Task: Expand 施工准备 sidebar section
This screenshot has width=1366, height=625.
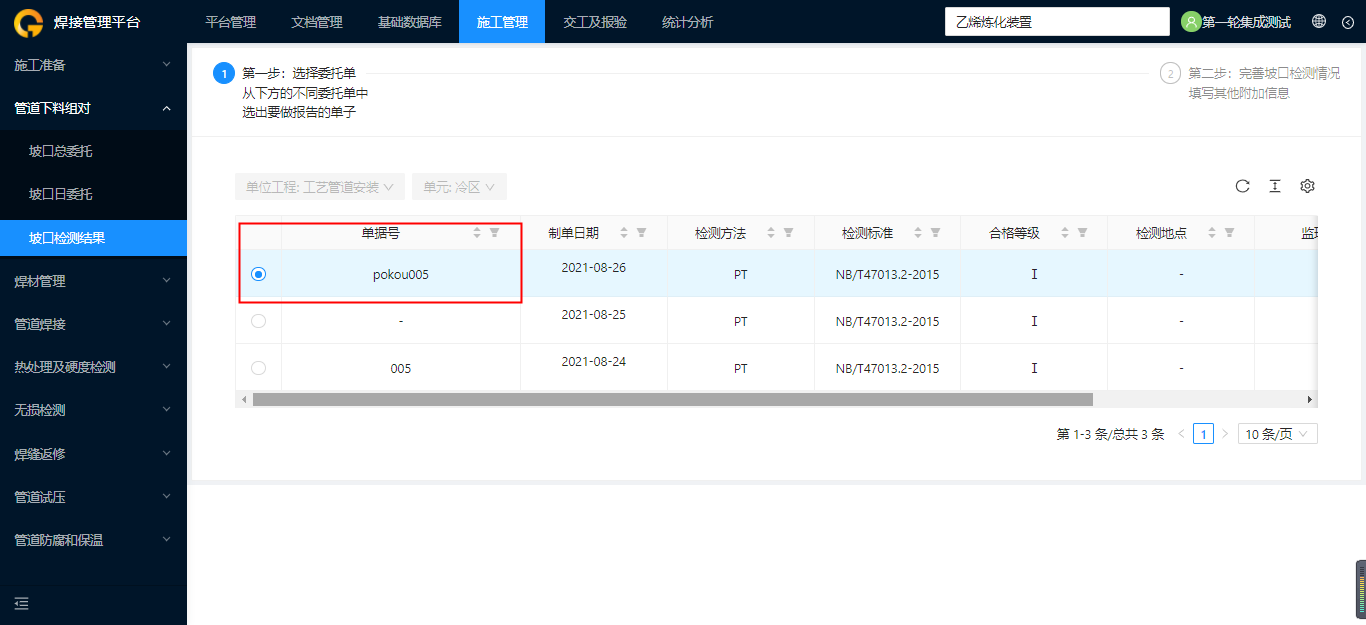Action: [x=93, y=65]
